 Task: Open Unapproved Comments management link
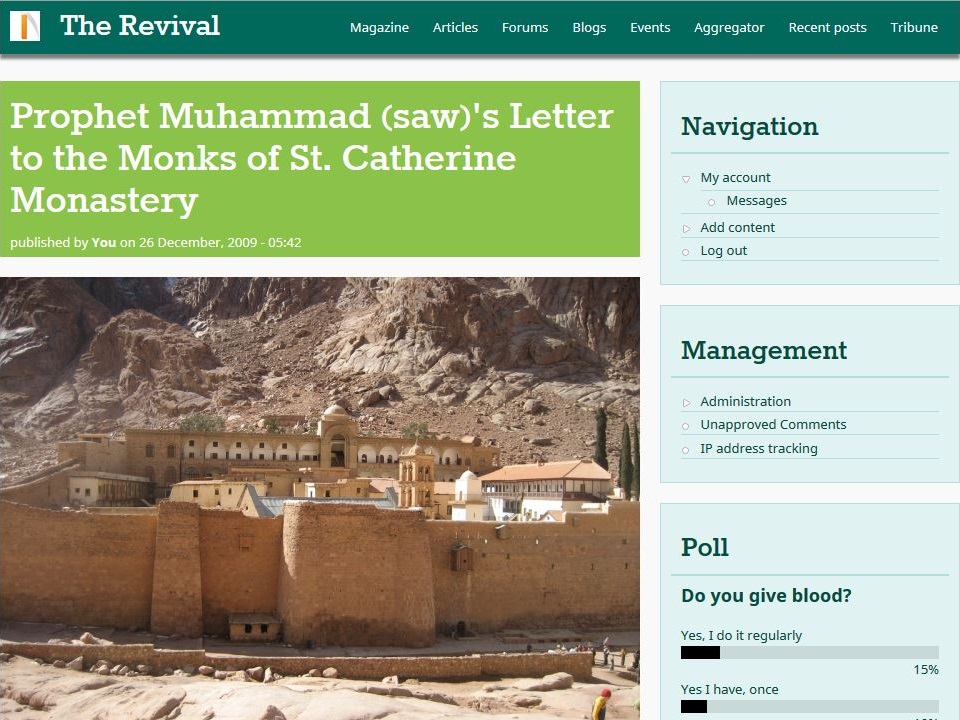pos(773,425)
